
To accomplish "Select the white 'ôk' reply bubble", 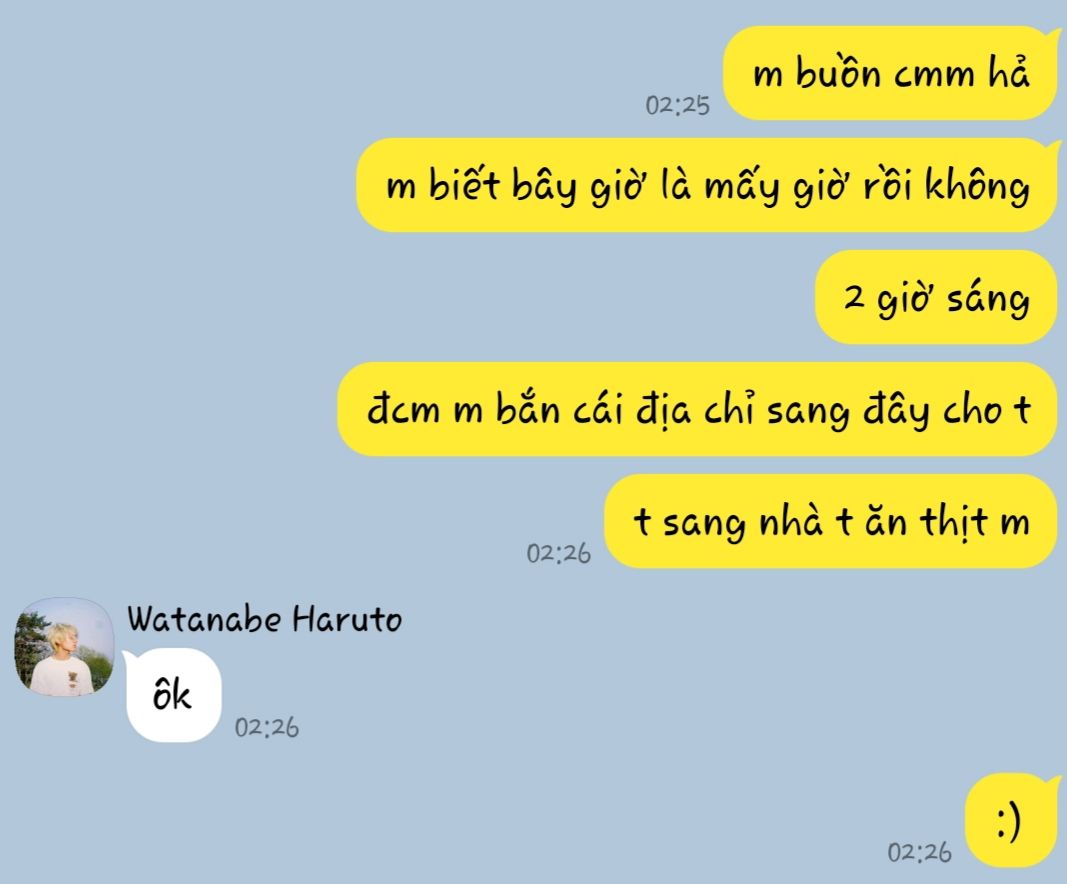I will click(173, 695).
